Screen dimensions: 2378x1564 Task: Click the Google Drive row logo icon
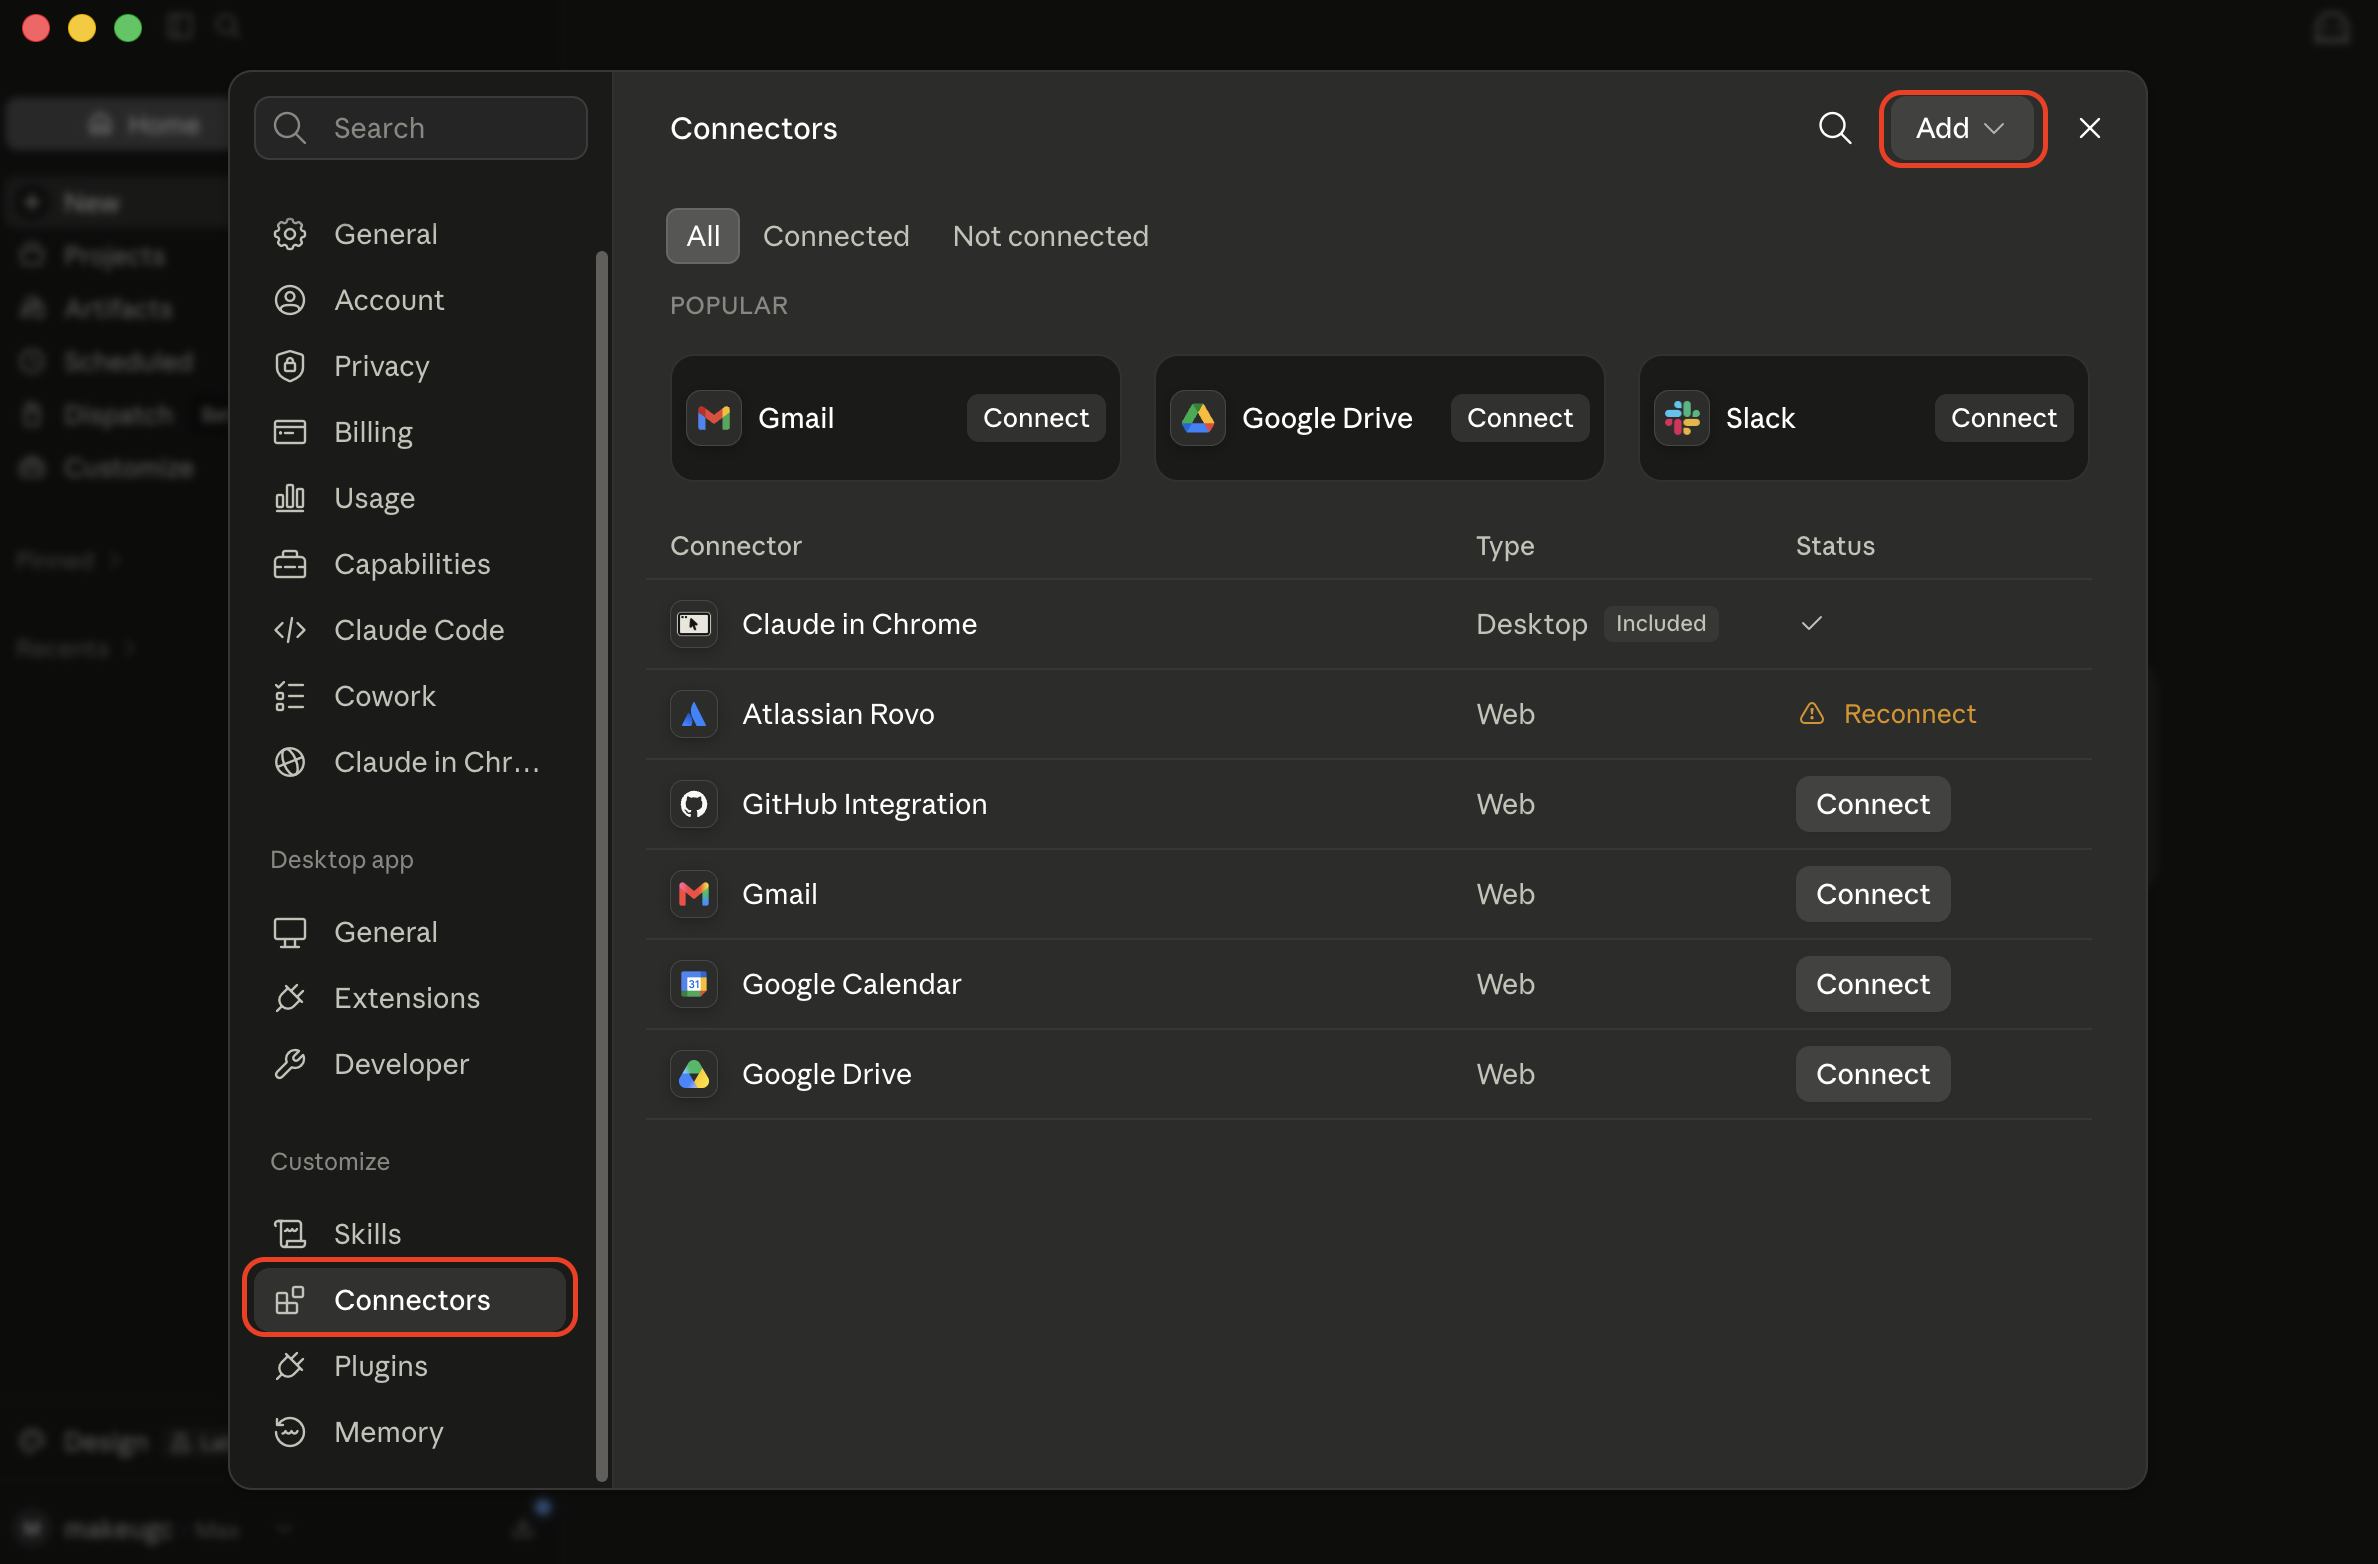[x=694, y=1074]
